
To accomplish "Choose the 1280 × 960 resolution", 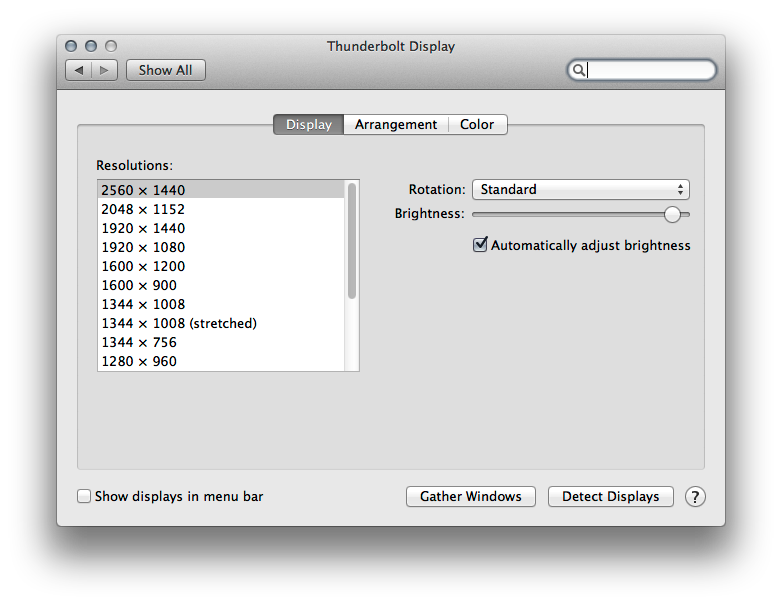I will [221, 361].
